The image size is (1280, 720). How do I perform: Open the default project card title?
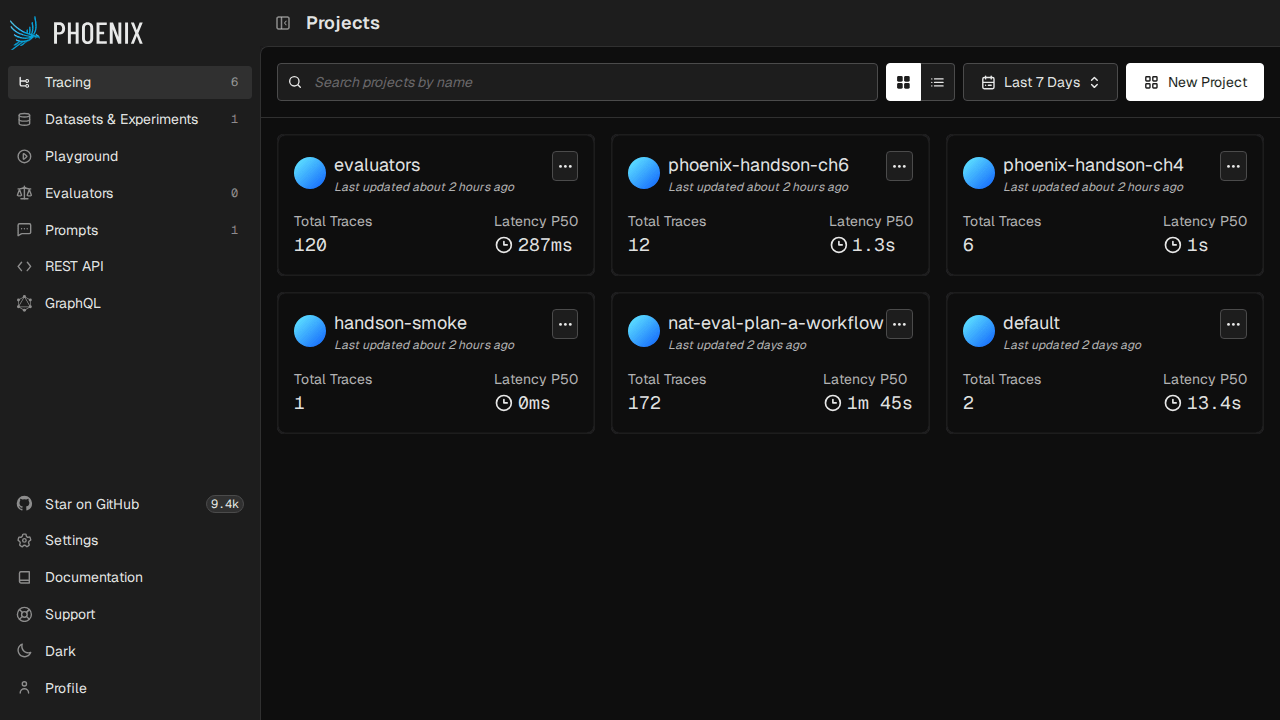point(1031,323)
